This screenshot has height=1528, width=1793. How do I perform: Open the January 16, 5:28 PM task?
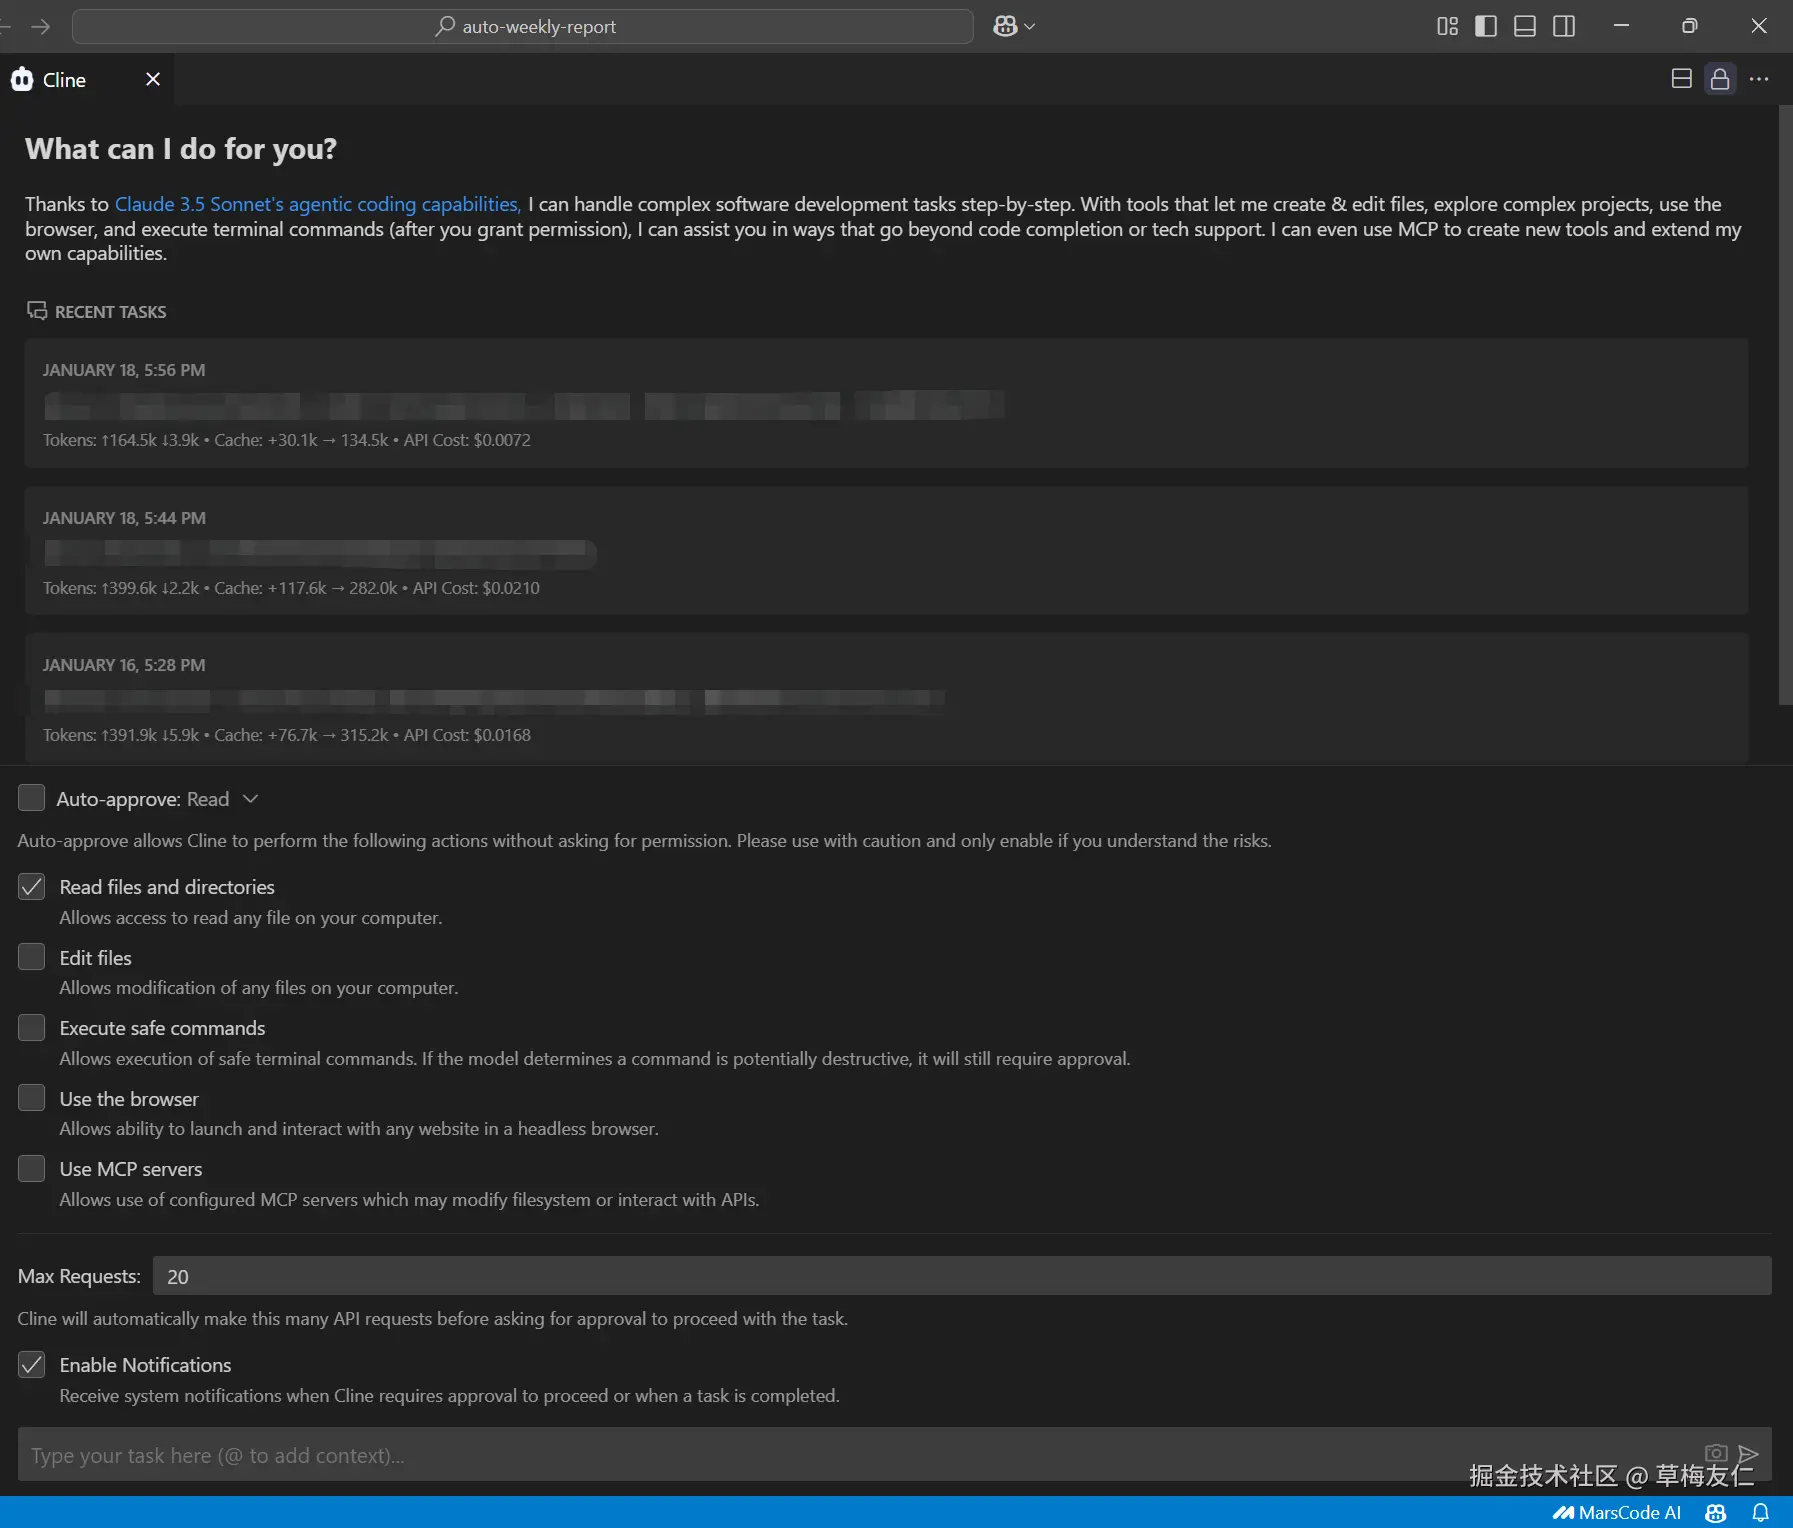[x=886, y=698]
